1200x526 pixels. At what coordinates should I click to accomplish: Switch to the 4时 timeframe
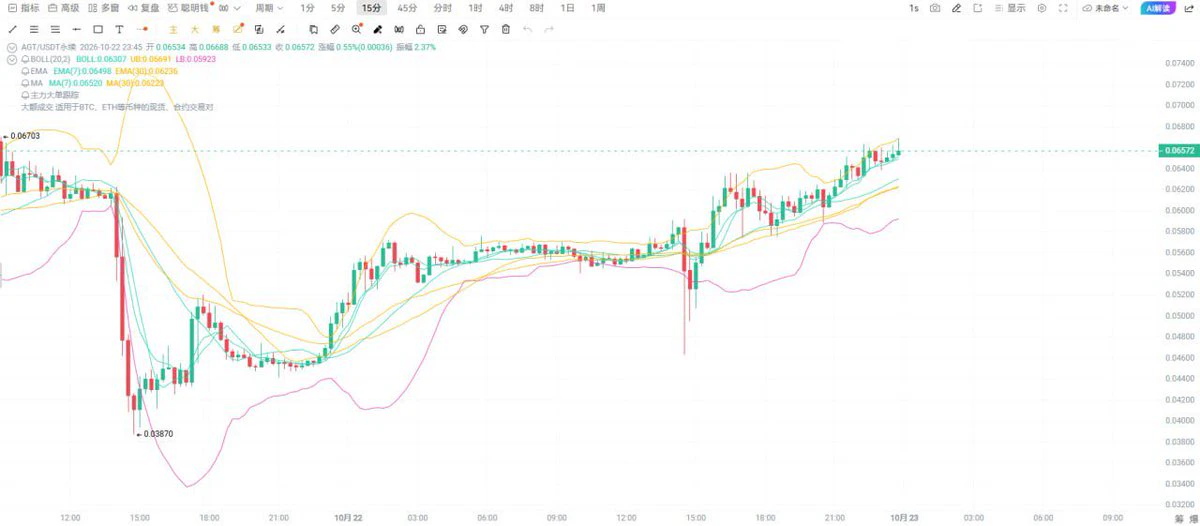(506, 8)
